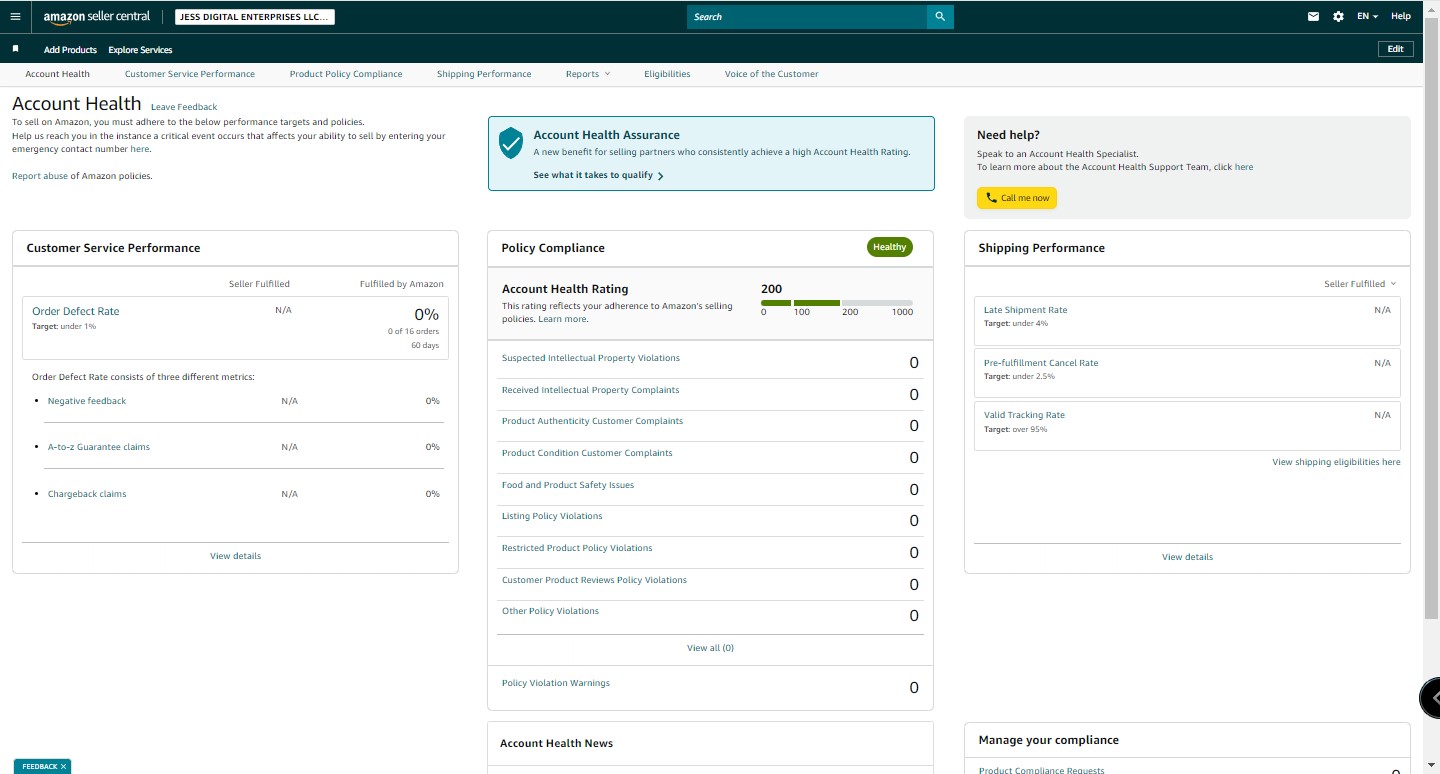Open the Eligibilities tab

click(667, 74)
